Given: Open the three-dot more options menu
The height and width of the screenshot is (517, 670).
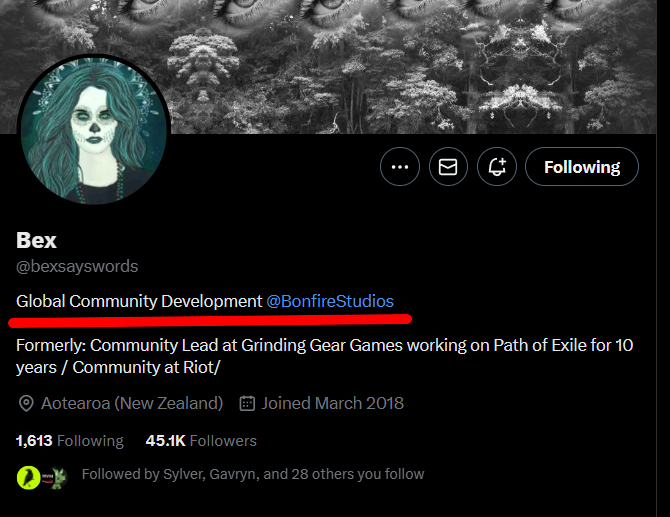Looking at the screenshot, I should 400,167.
